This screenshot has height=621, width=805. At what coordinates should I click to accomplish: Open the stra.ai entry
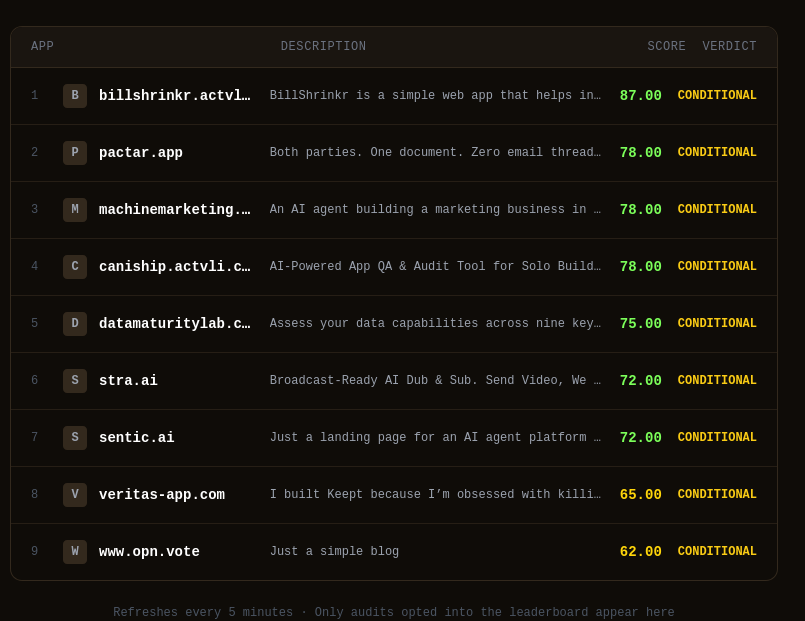[128, 381]
